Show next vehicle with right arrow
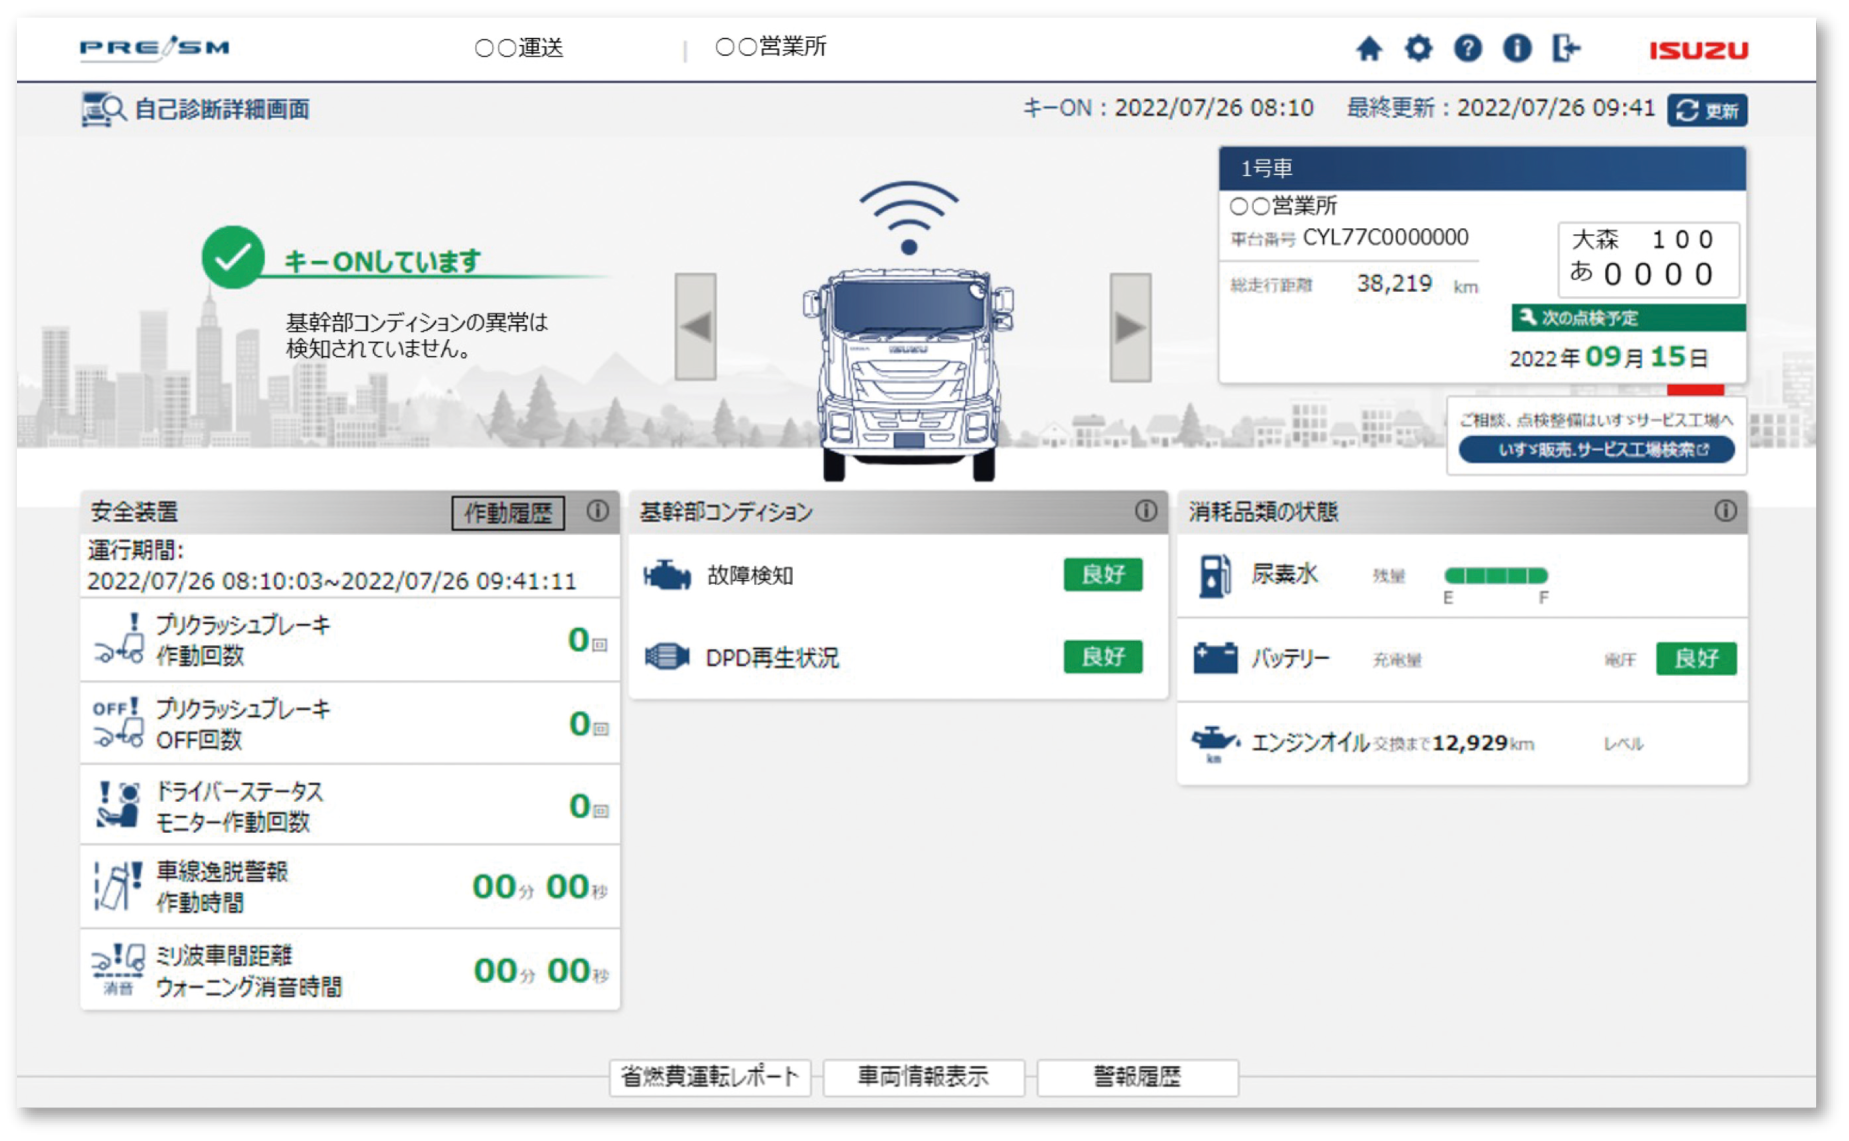 (1130, 327)
